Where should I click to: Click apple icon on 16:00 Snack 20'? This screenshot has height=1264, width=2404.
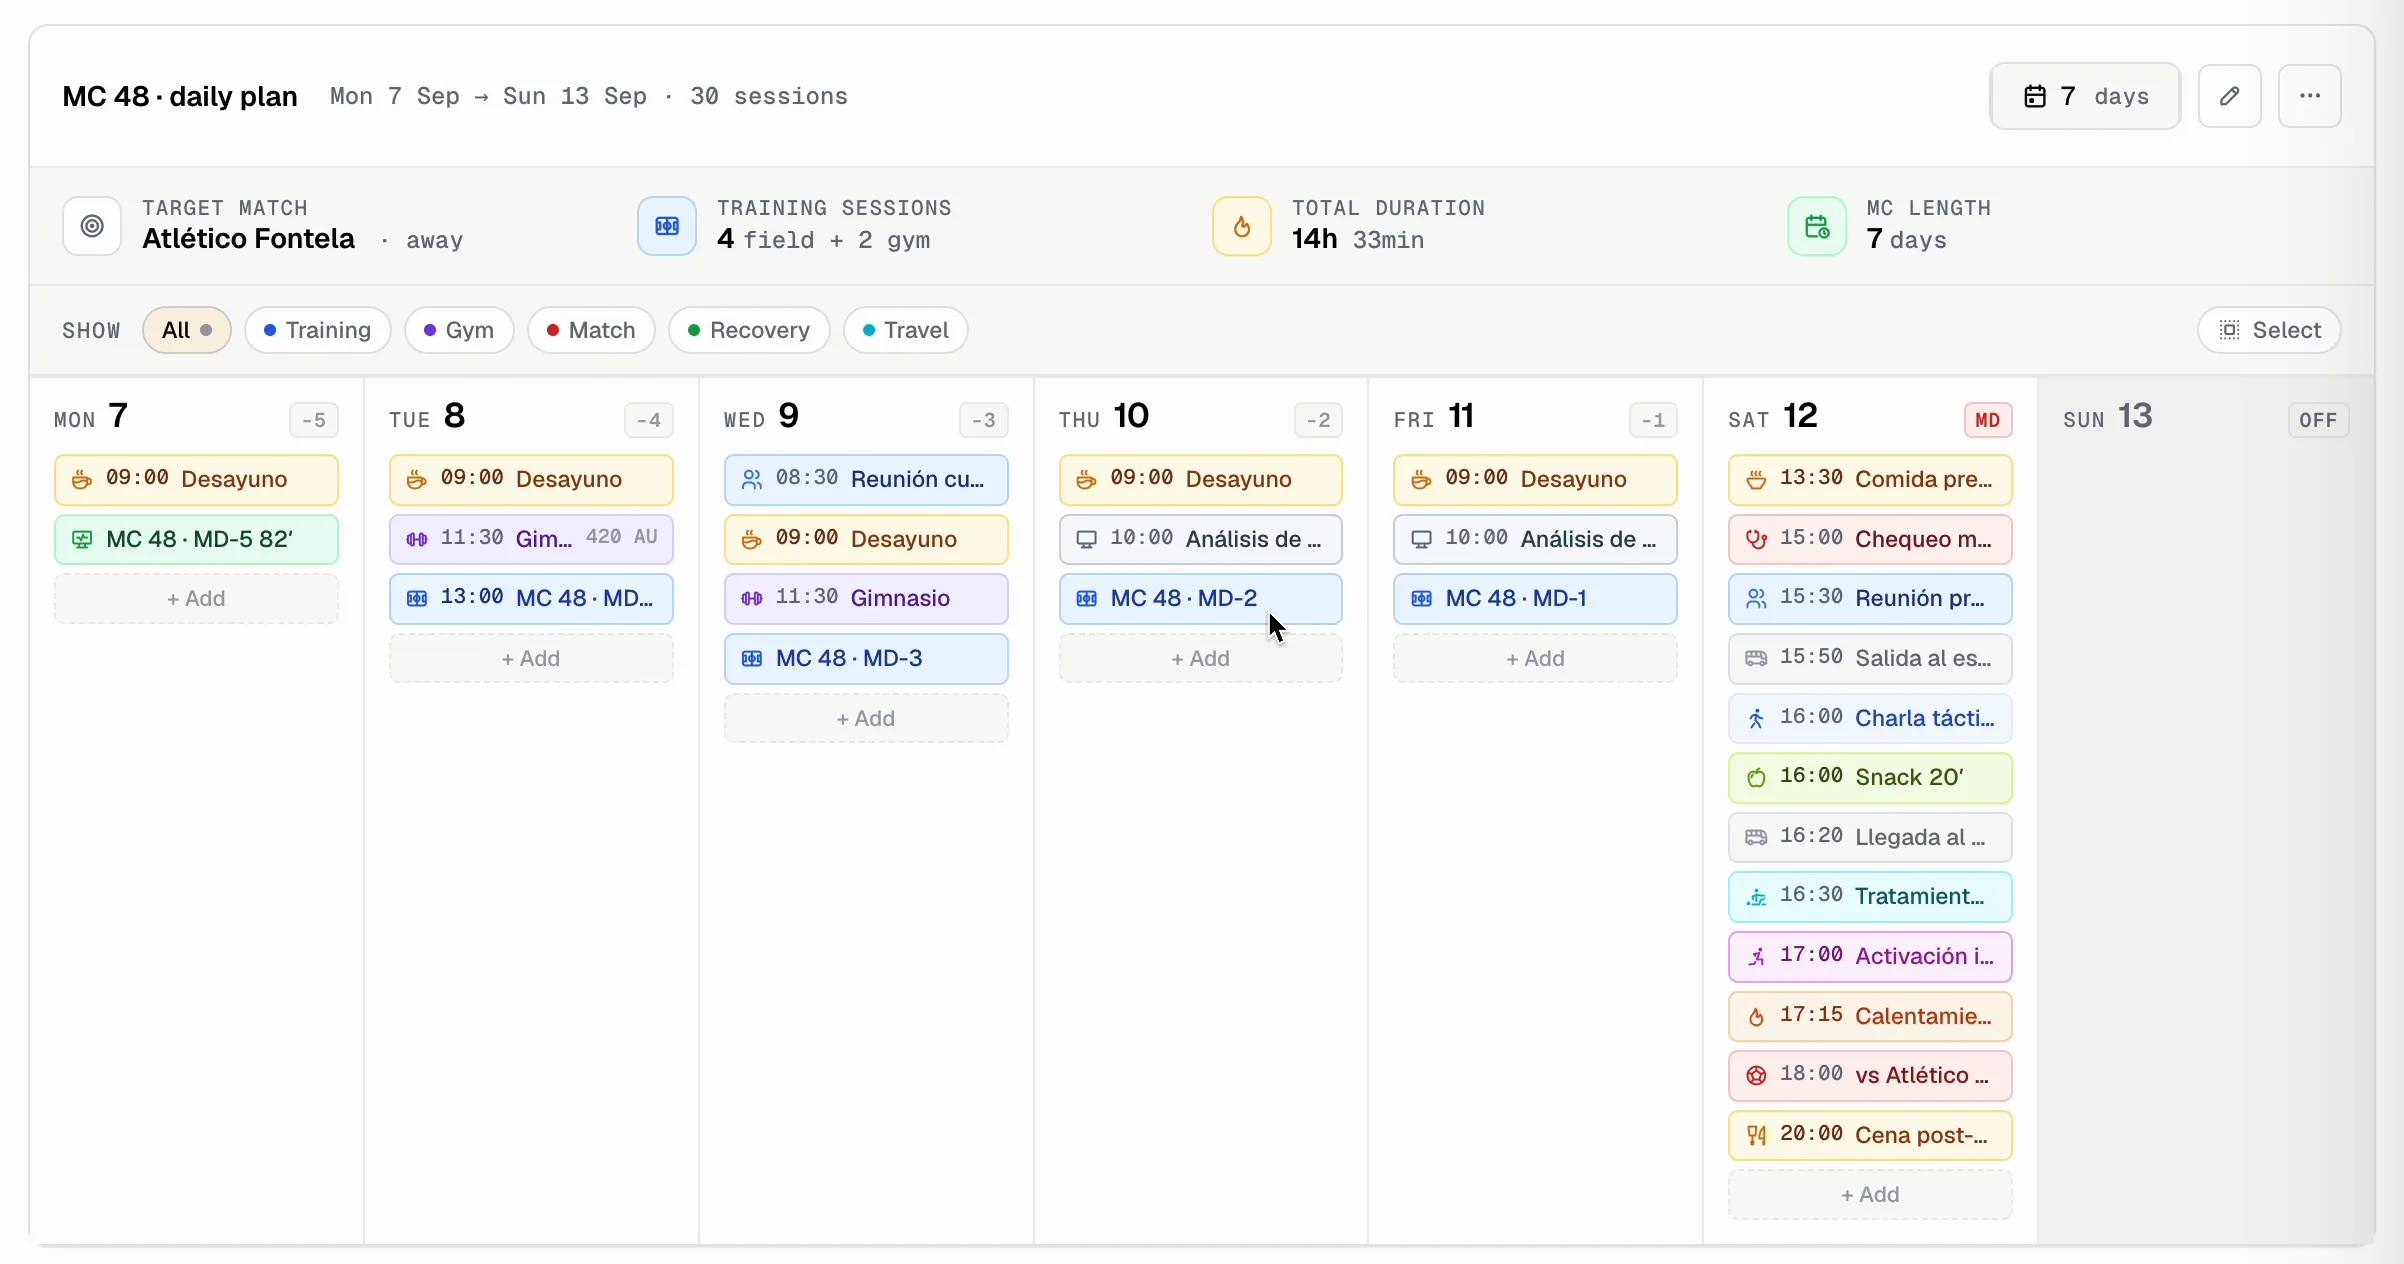point(1756,778)
